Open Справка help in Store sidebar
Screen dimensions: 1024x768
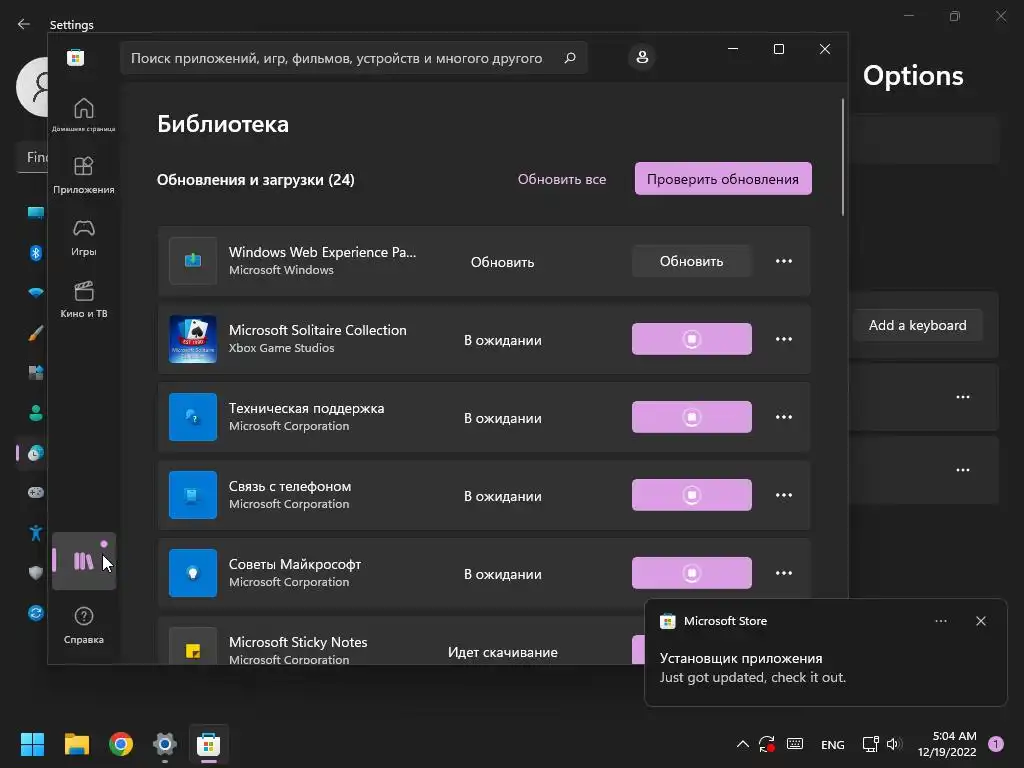pos(84,625)
